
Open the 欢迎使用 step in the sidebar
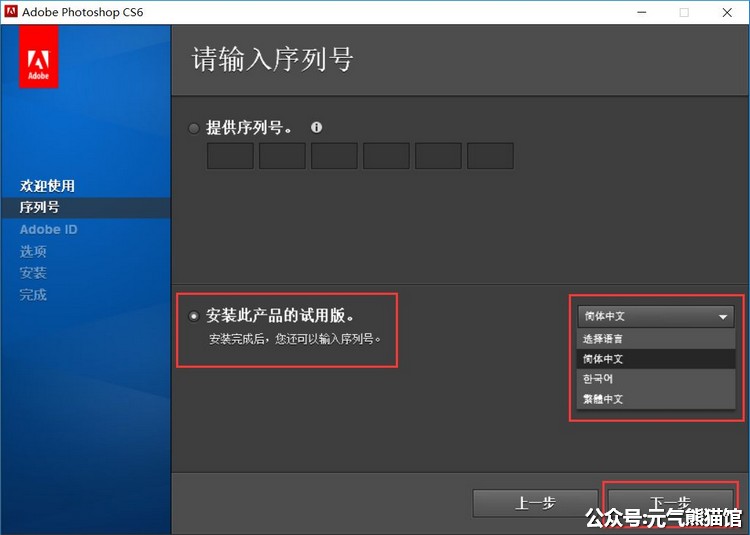48,186
